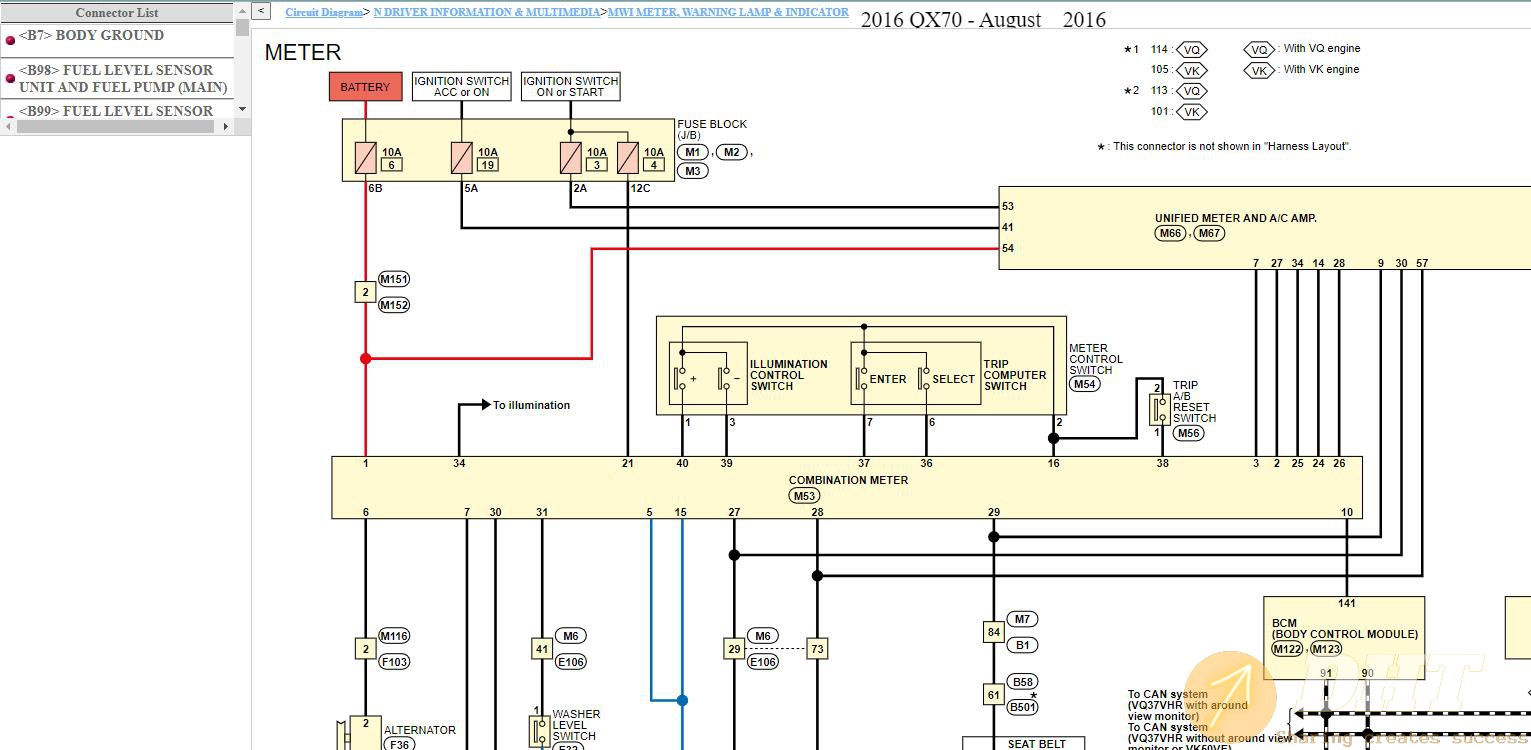Click junction connector pin 41 box
The width and height of the screenshot is (1531, 750).
click(x=541, y=649)
